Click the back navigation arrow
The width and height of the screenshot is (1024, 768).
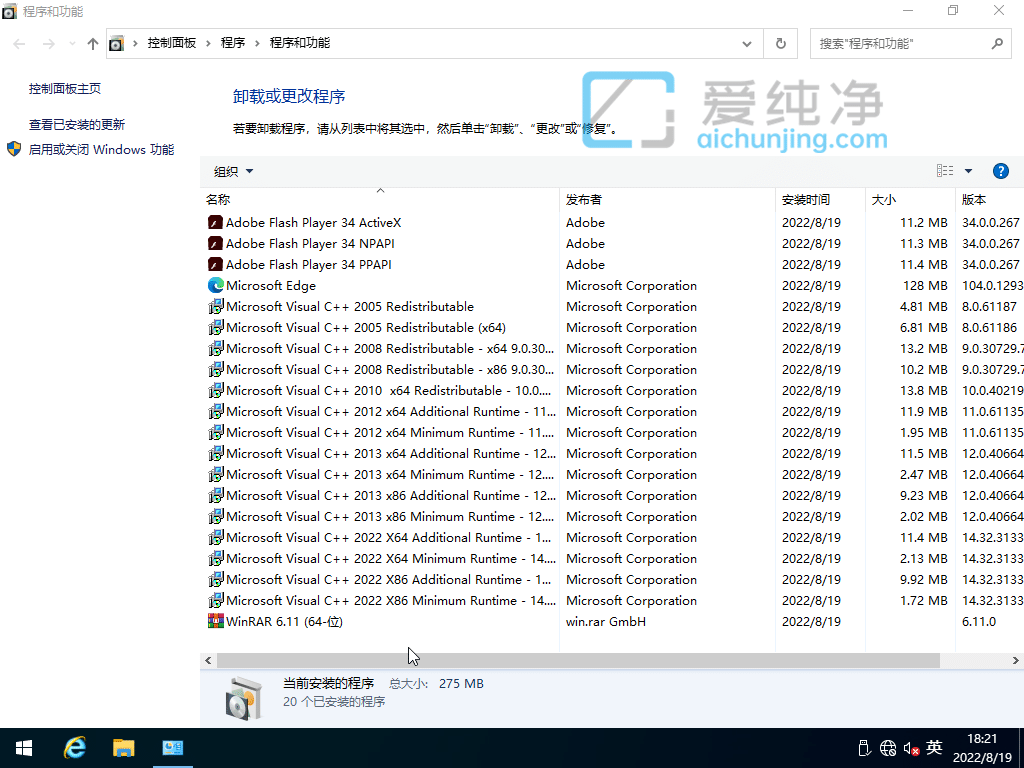[x=19, y=44]
